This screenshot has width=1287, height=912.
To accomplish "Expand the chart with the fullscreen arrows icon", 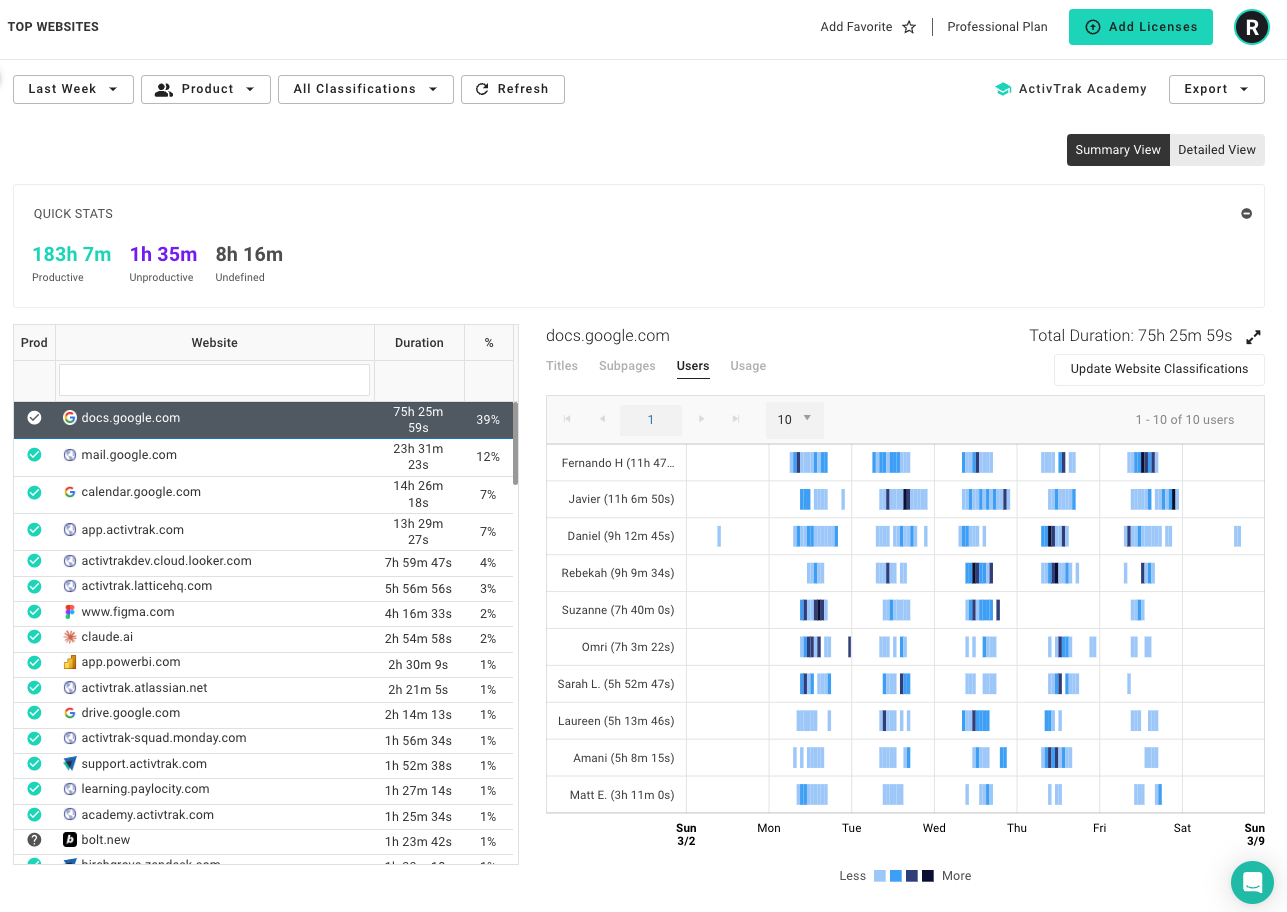I will (1253, 337).
